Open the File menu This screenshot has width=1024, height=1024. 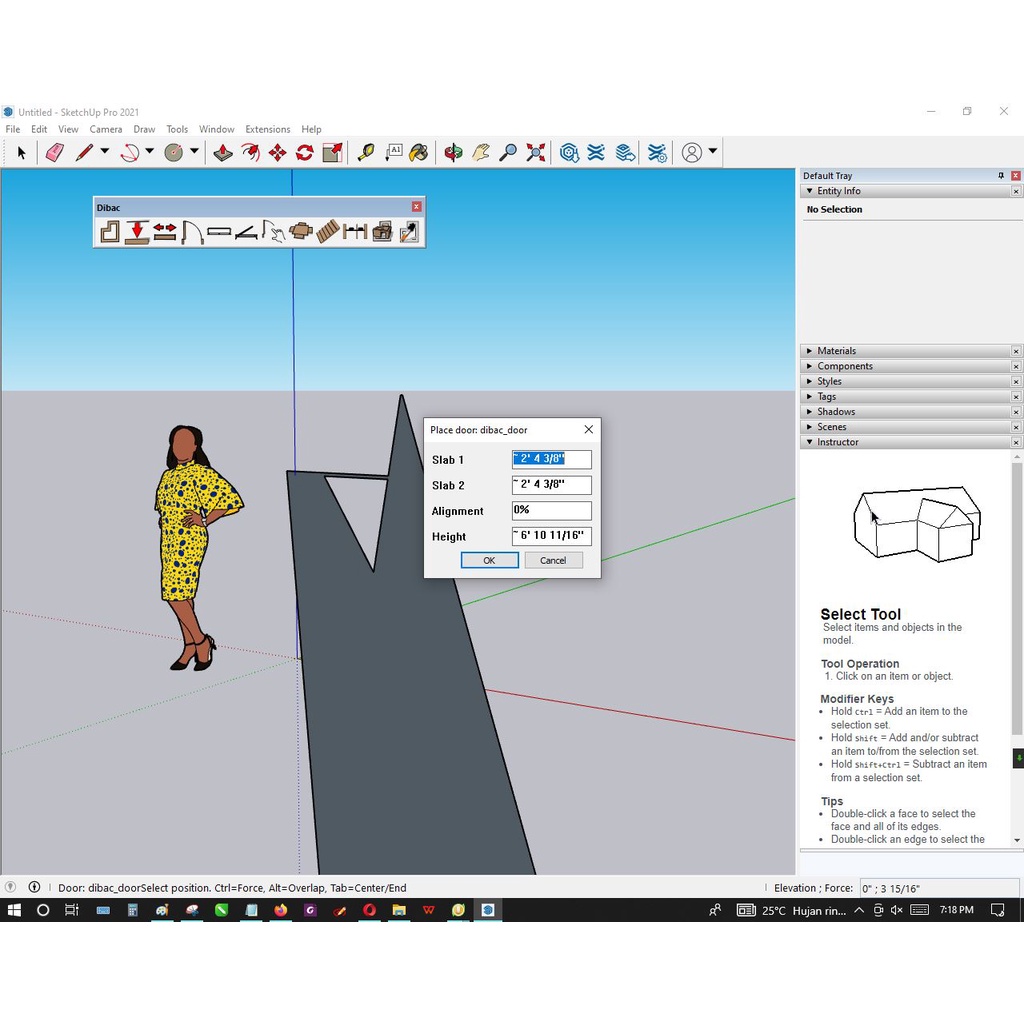[12, 129]
